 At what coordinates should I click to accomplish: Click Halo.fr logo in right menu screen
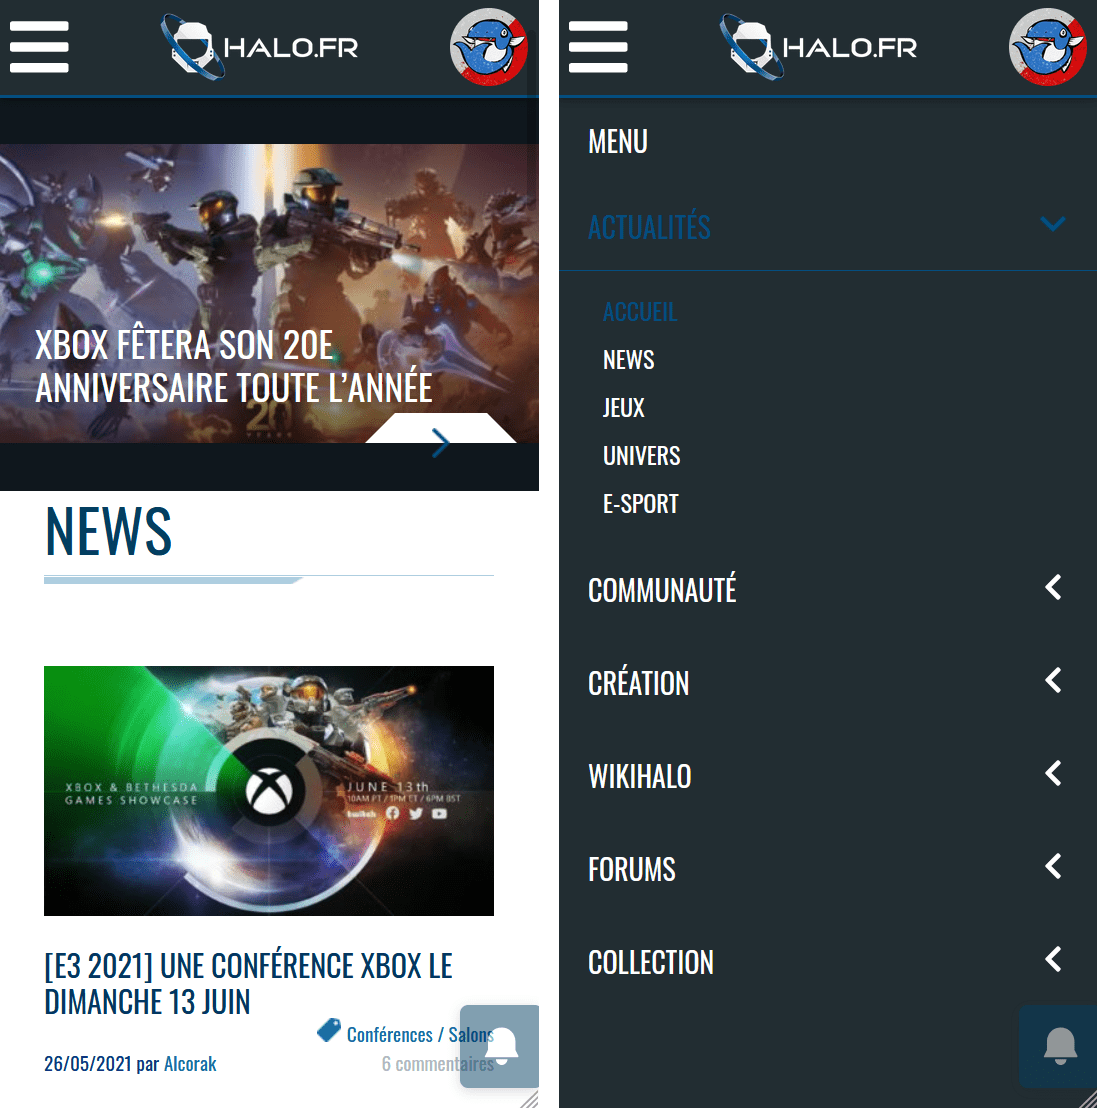(819, 47)
